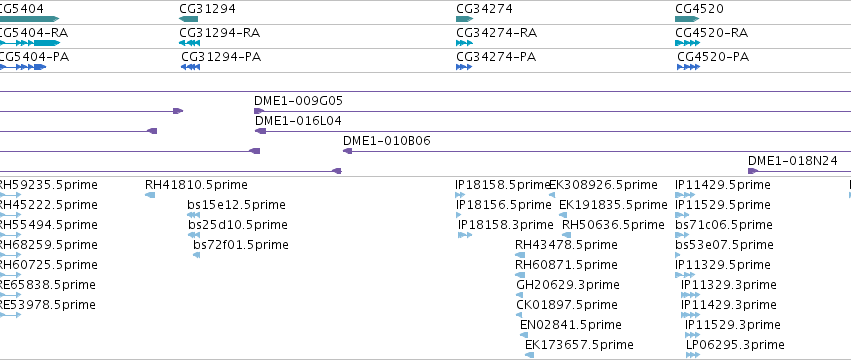Select the RE53978.5prime EST glyph

10,315
